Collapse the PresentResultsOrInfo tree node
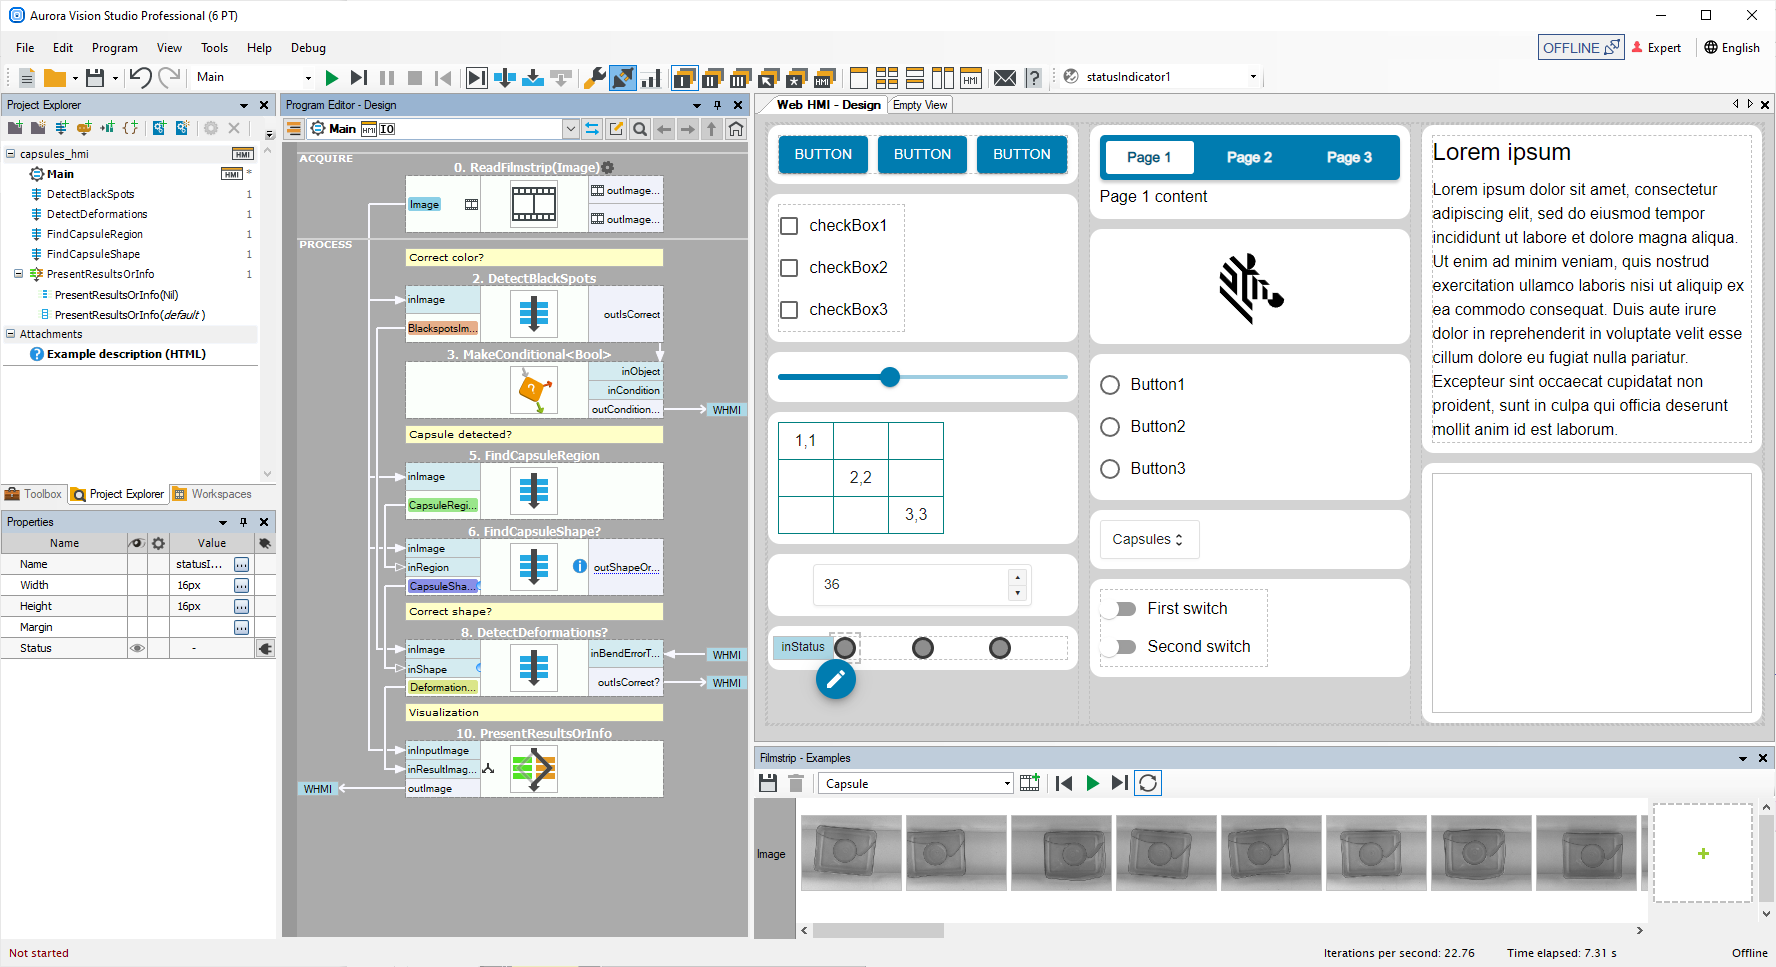Image resolution: width=1776 pixels, height=967 pixels. pyautogui.click(x=18, y=274)
